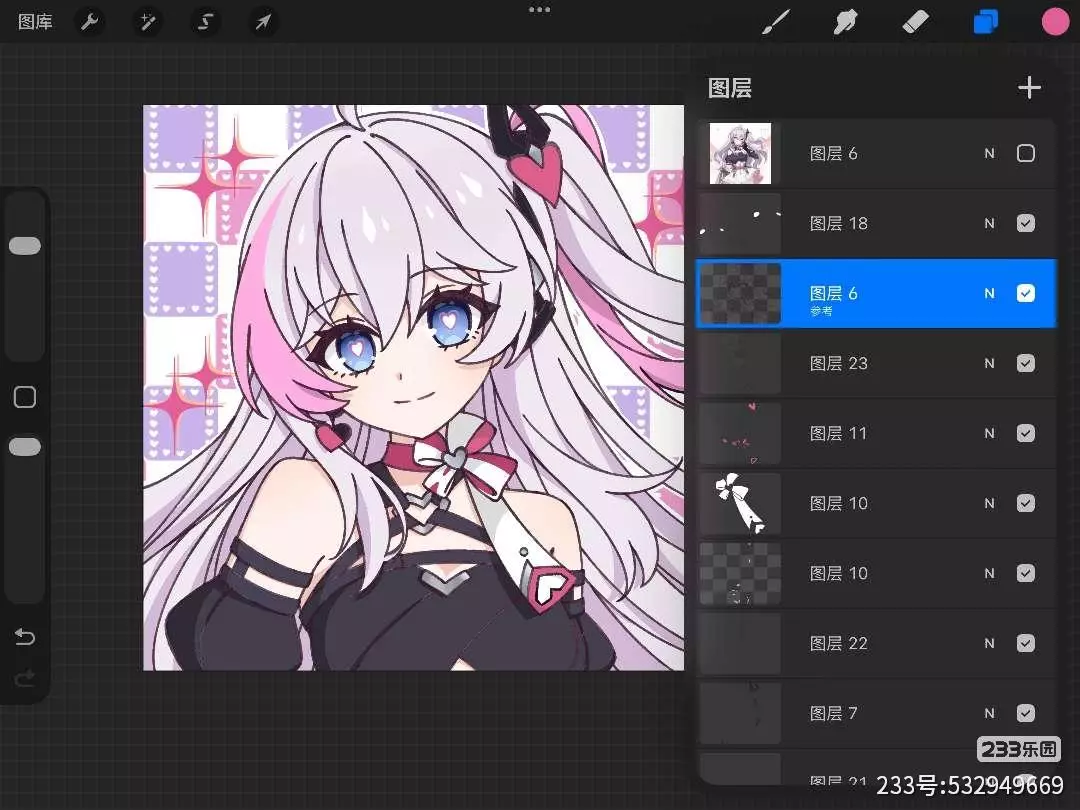The height and width of the screenshot is (810, 1080).
Task: Tap the 参考 reference label
Action: (x=821, y=311)
